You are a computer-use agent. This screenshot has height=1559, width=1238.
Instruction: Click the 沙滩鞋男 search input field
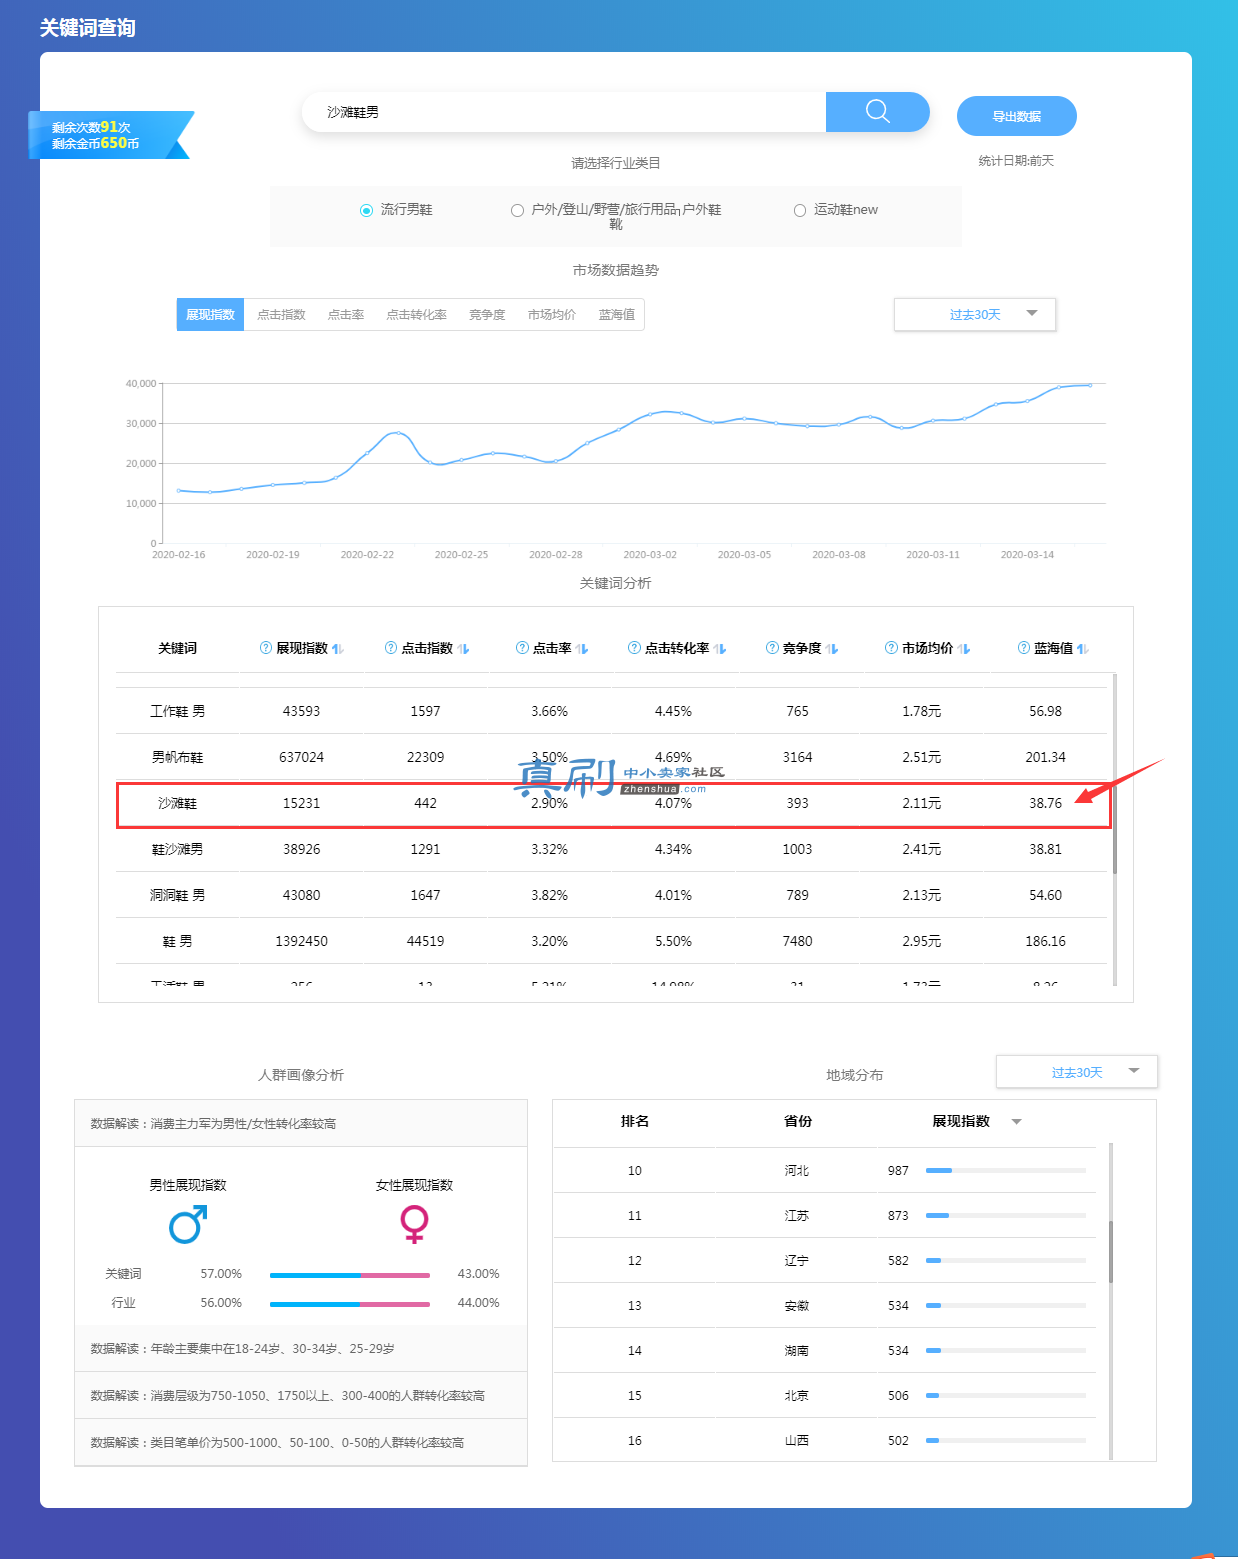564,112
